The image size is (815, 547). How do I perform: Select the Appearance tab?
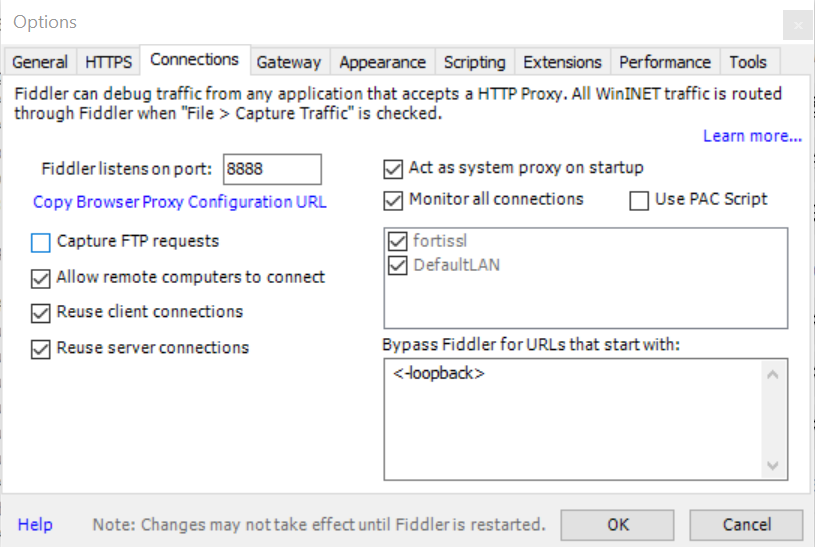tap(382, 62)
